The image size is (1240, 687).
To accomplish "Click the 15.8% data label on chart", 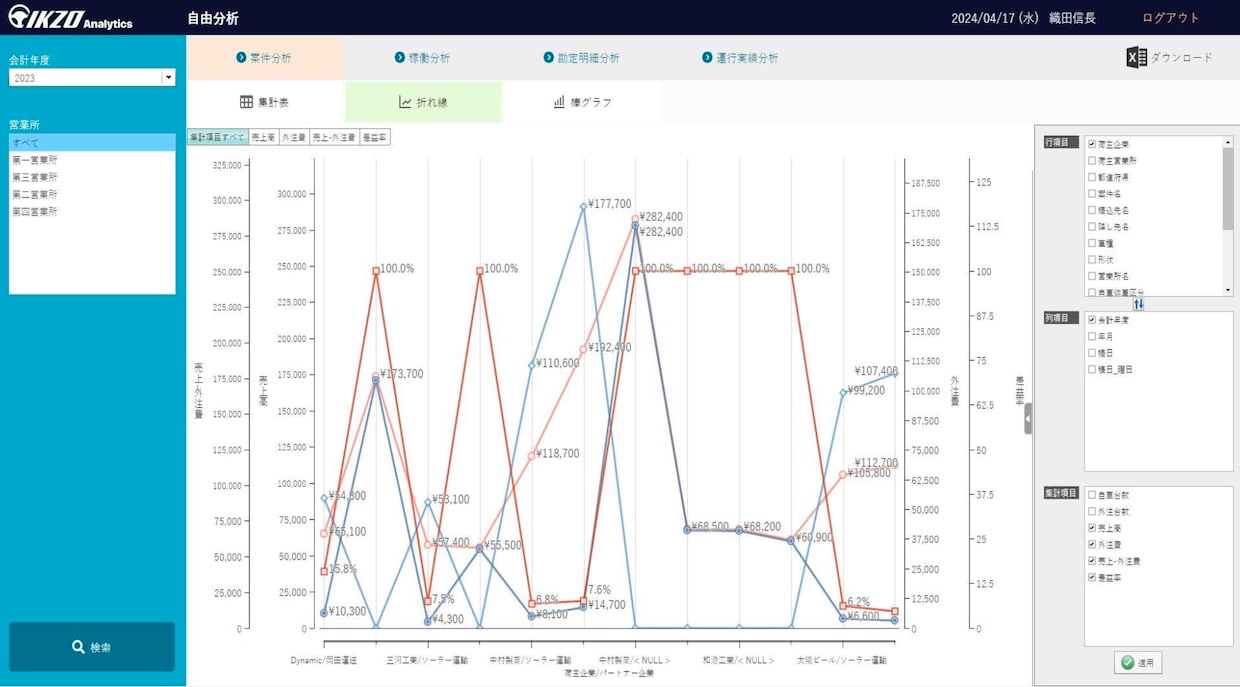I will (x=343, y=569).
